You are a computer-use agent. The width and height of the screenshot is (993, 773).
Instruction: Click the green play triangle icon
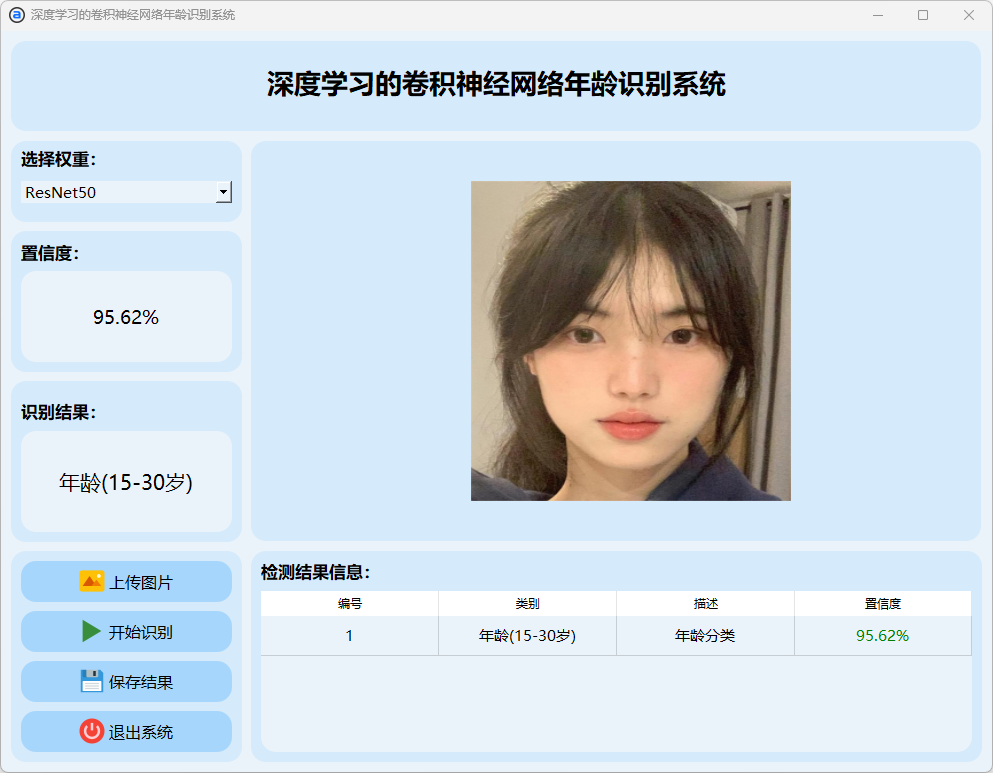92,632
